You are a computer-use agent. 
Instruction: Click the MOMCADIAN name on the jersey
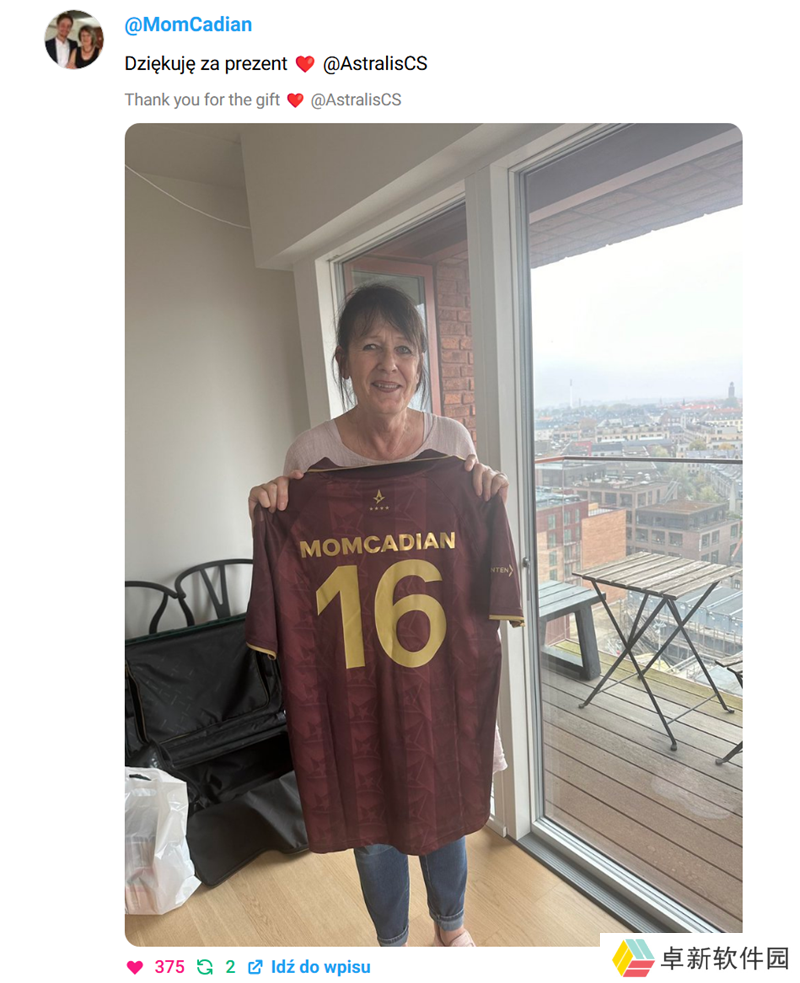click(x=377, y=544)
